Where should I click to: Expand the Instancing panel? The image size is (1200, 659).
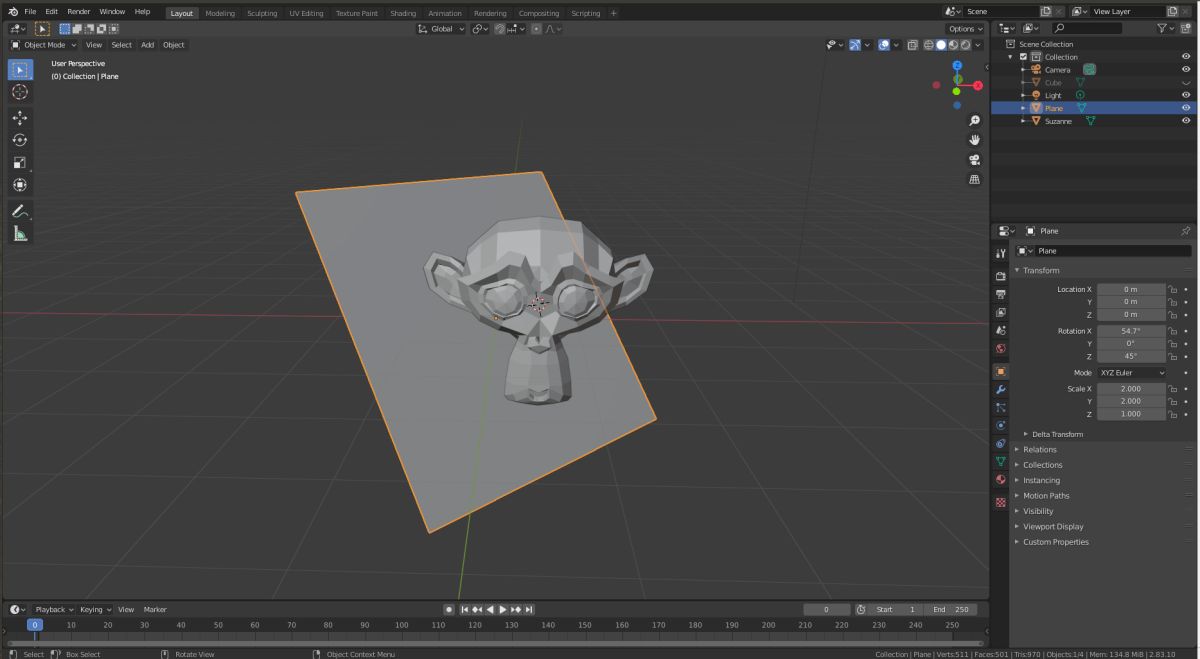click(1041, 480)
